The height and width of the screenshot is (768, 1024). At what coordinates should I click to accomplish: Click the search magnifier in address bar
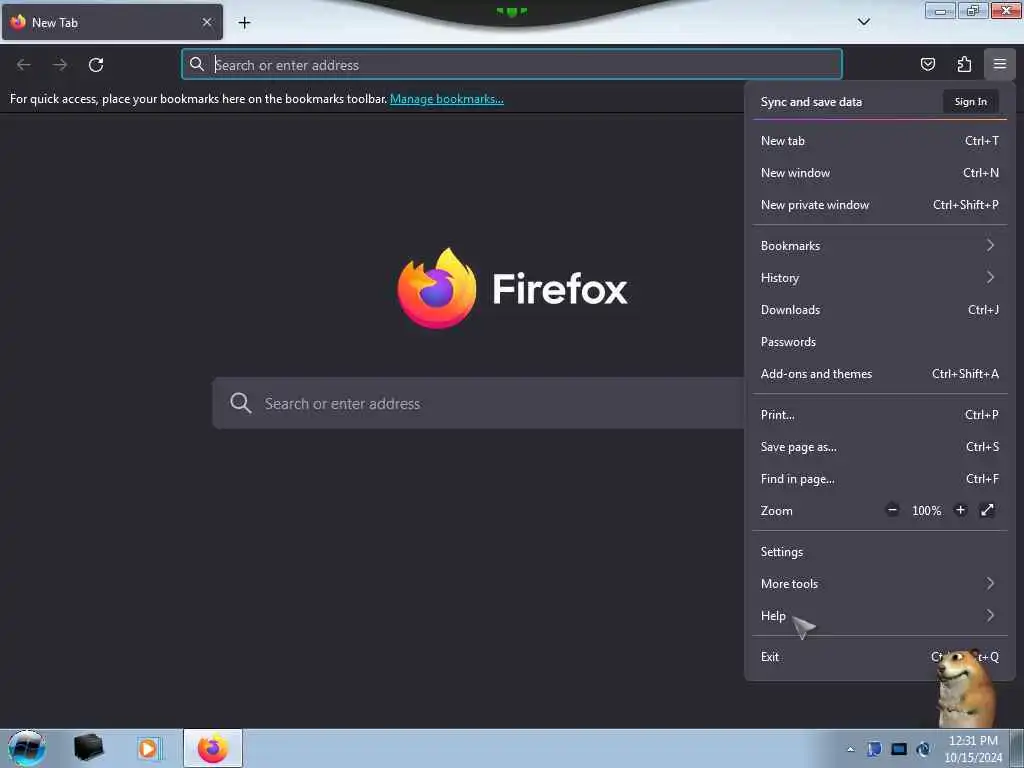coord(197,64)
